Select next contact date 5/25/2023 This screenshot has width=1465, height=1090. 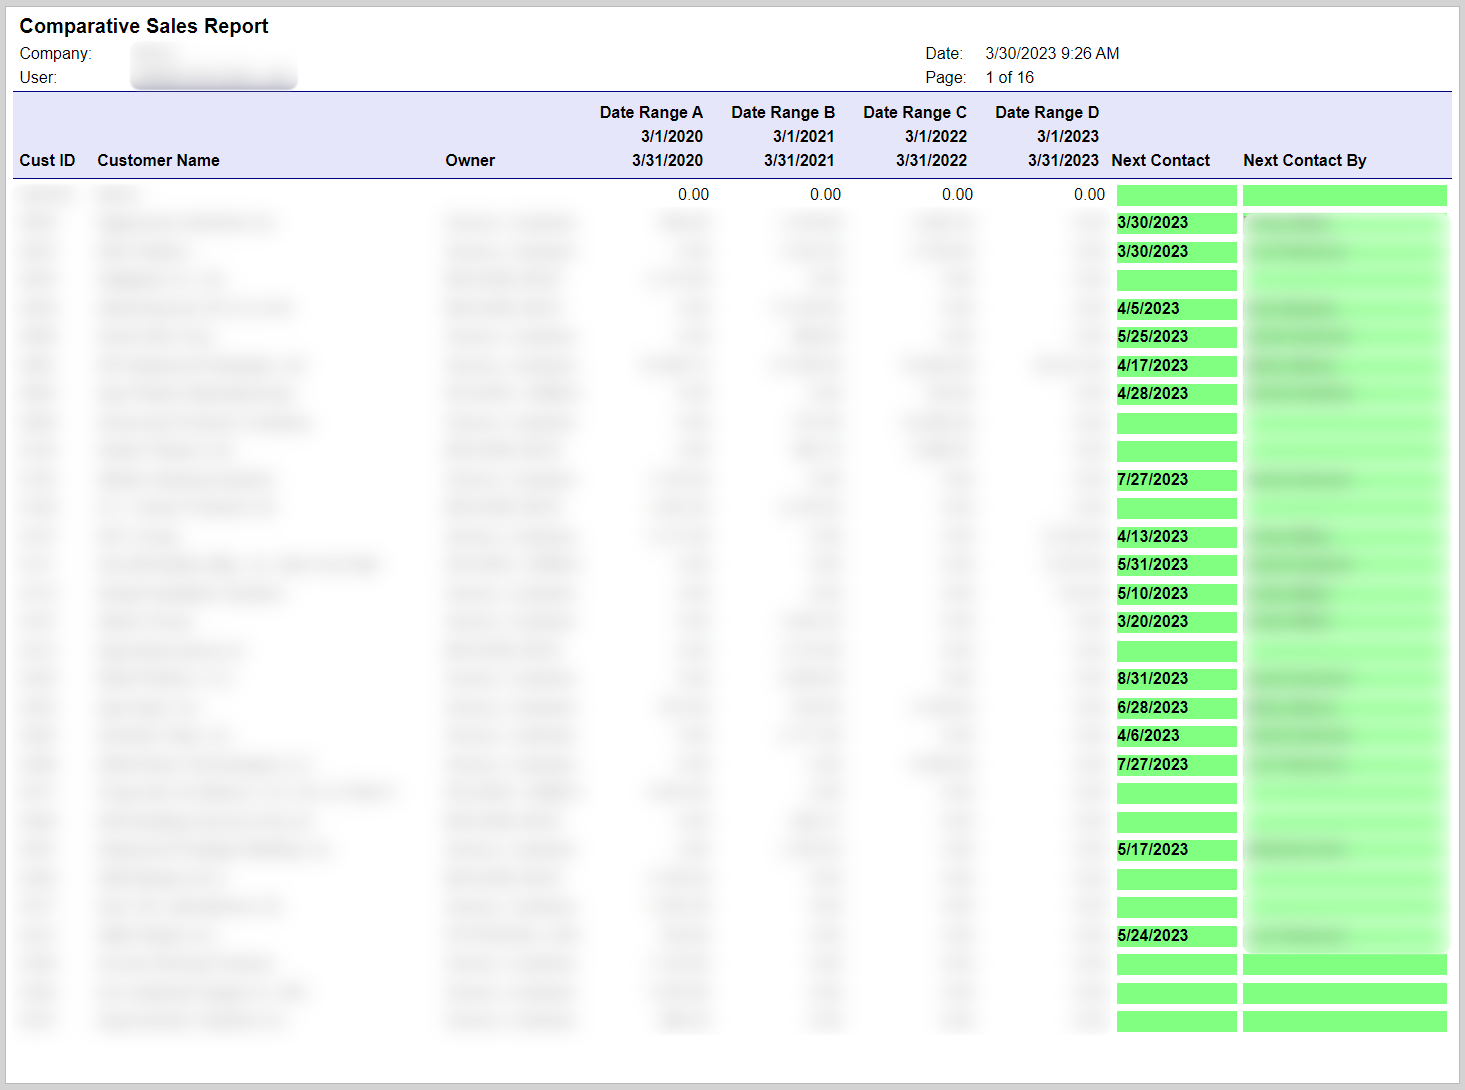click(1152, 336)
